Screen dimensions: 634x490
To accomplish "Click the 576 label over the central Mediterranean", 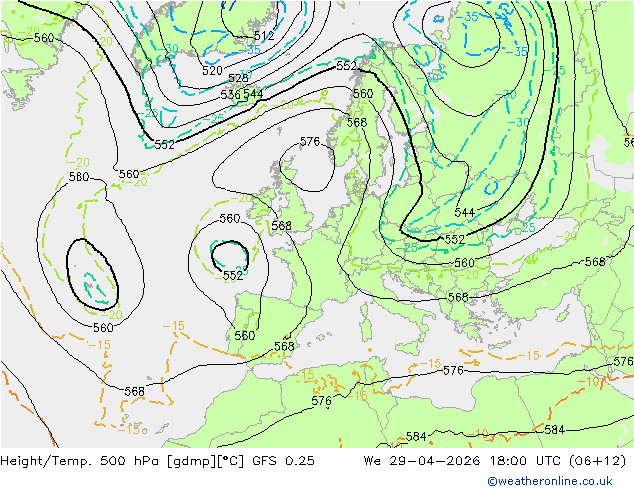I will pos(453,370).
